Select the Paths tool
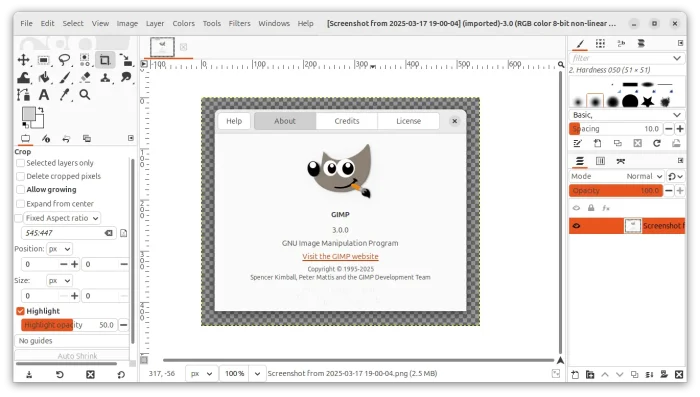Screen dimensions: 700x397 pyautogui.click(x=23, y=95)
